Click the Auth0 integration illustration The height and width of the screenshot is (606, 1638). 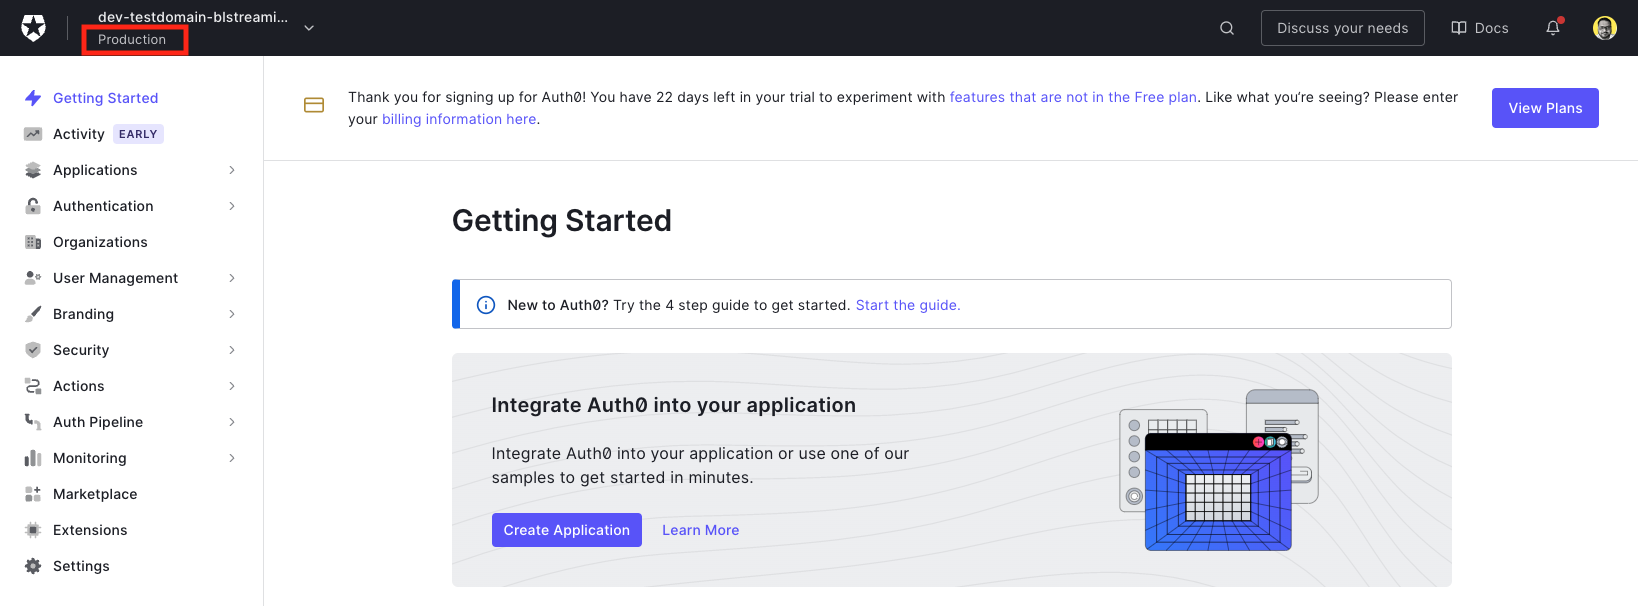click(1219, 470)
